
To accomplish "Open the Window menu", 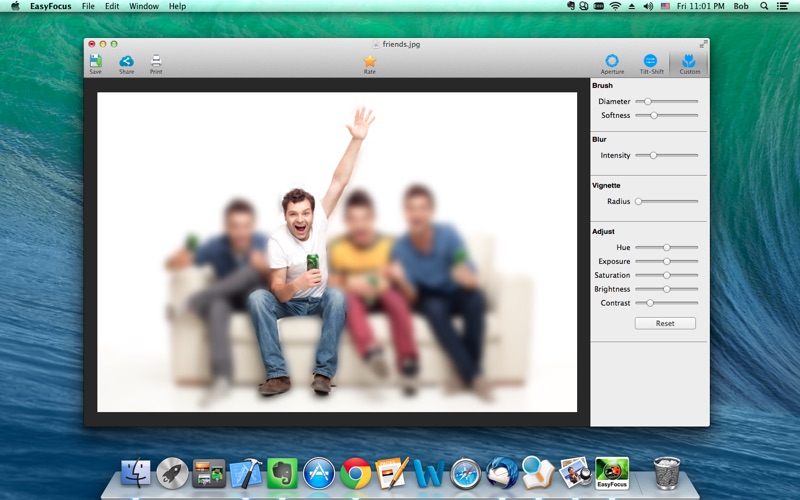I will [x=144, y=6].
